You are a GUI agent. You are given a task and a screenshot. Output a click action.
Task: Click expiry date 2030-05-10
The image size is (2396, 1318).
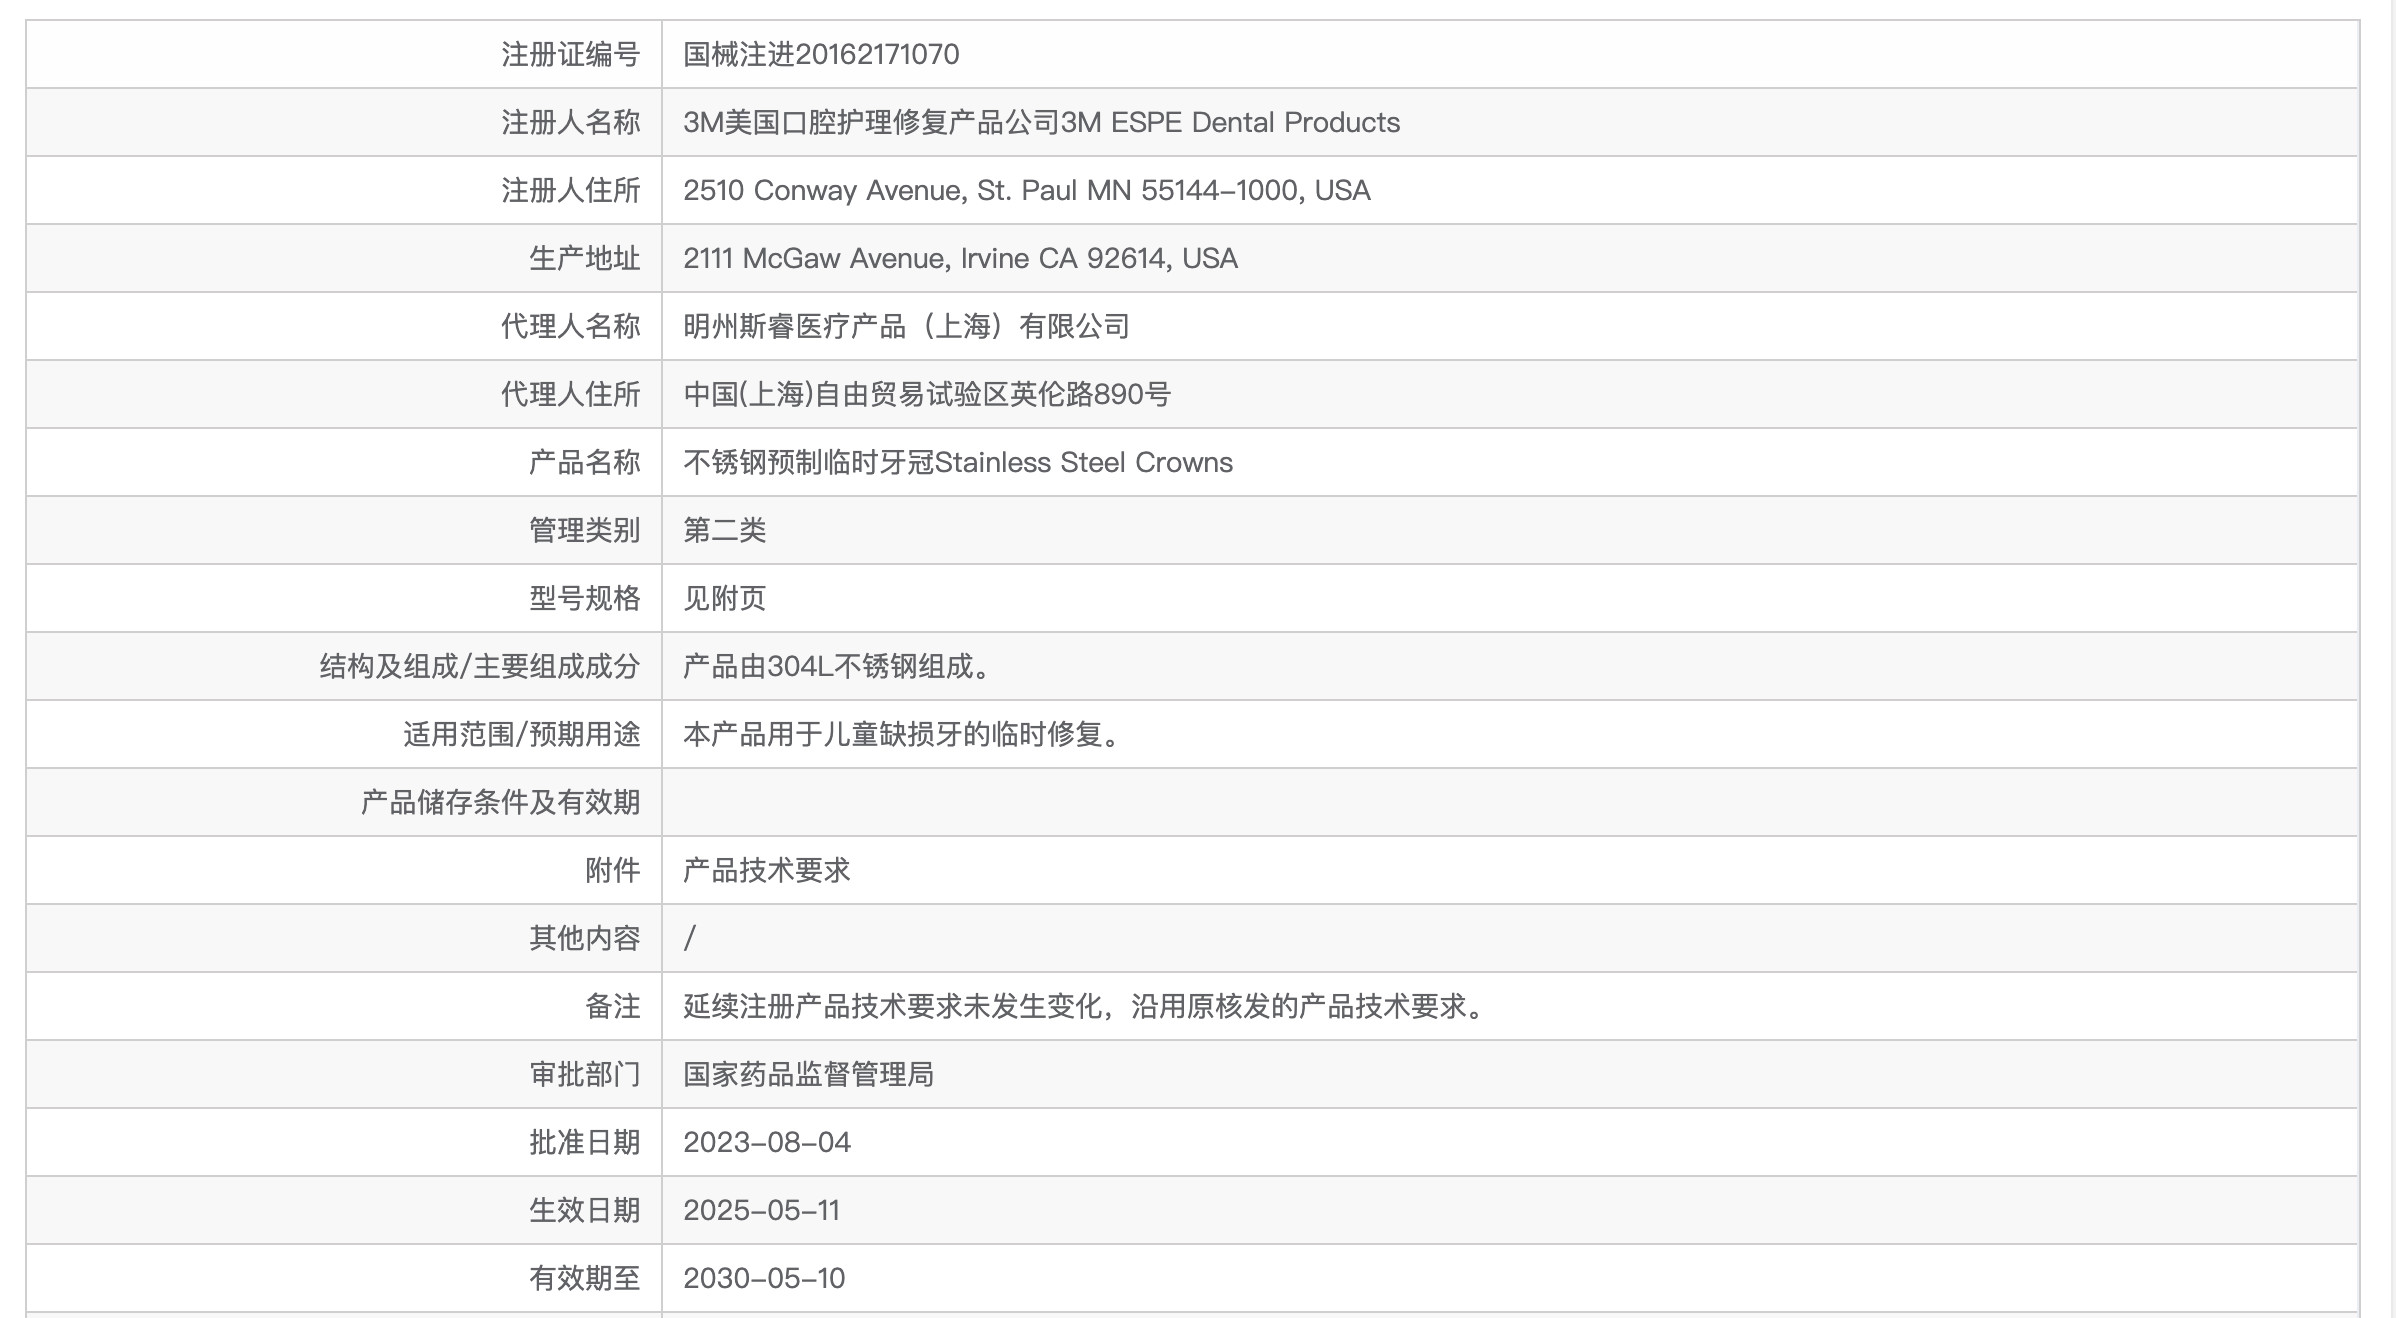tap(764, 1278)
